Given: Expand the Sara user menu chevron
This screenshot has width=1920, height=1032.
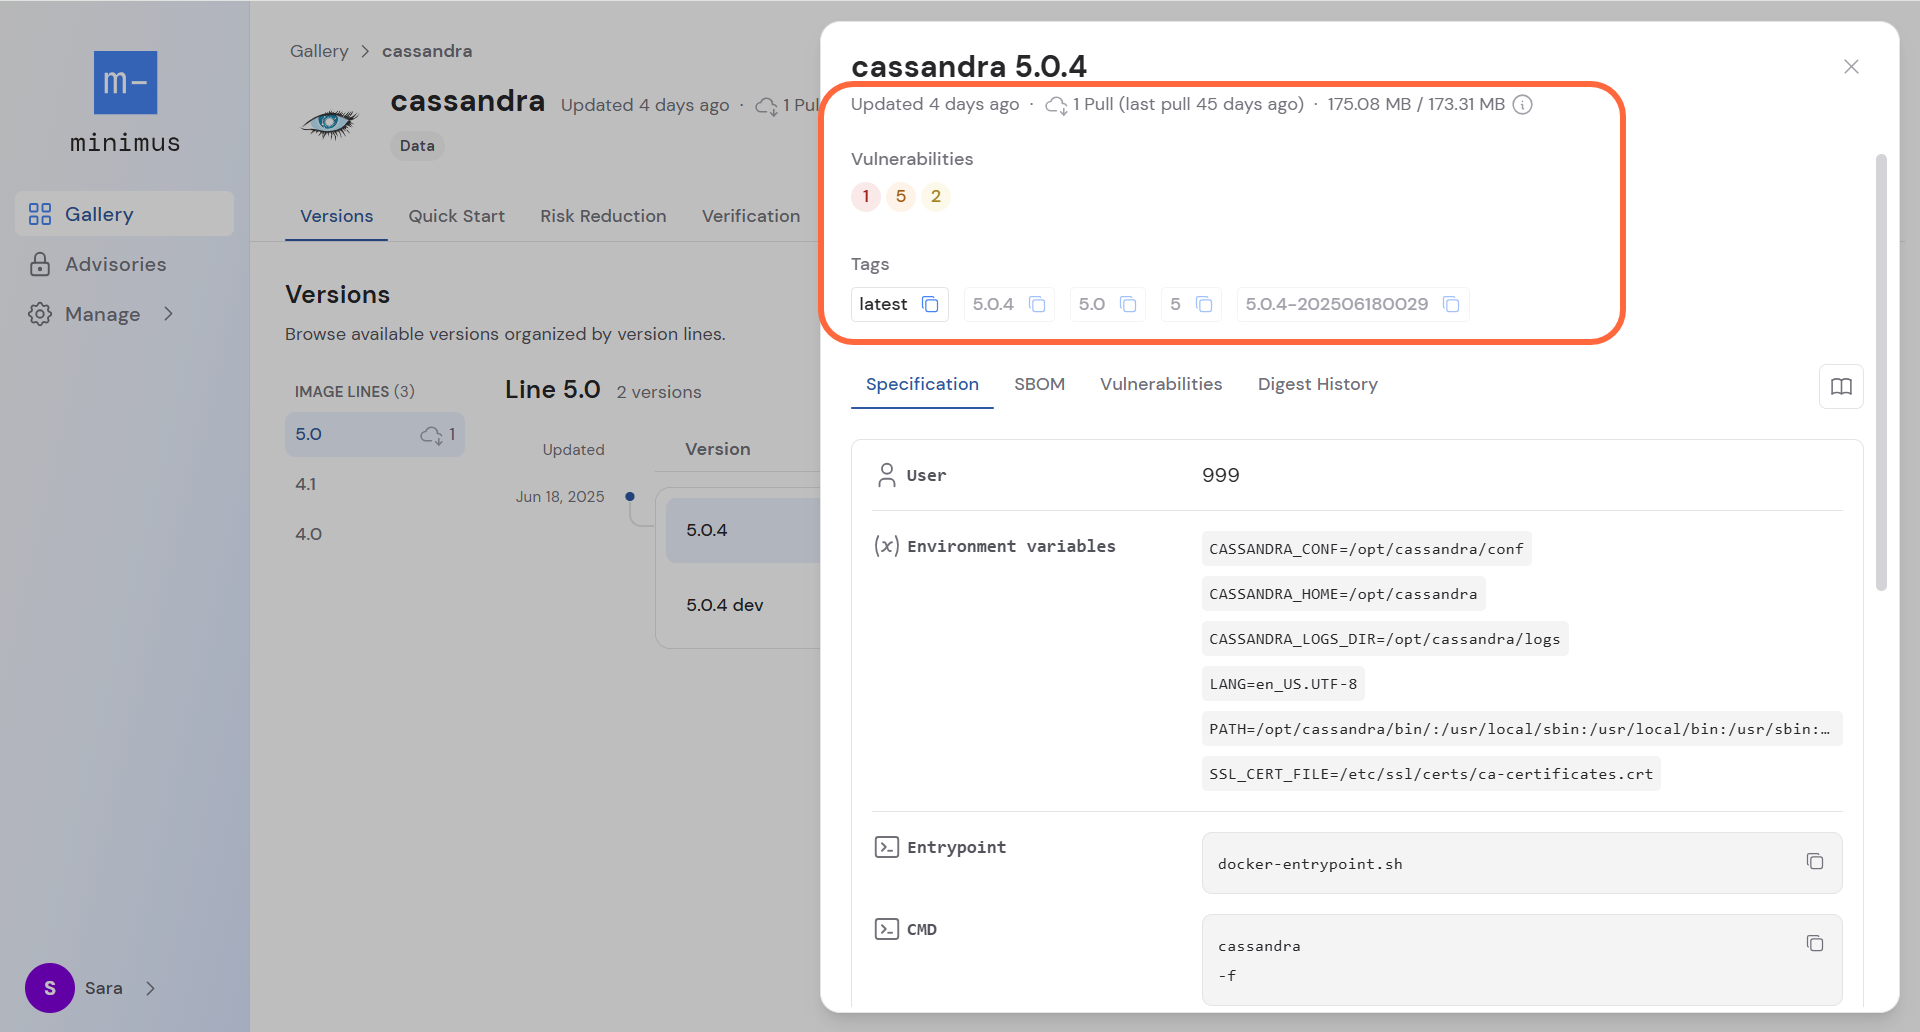Looking at the screenshot, I should (150, 988).
